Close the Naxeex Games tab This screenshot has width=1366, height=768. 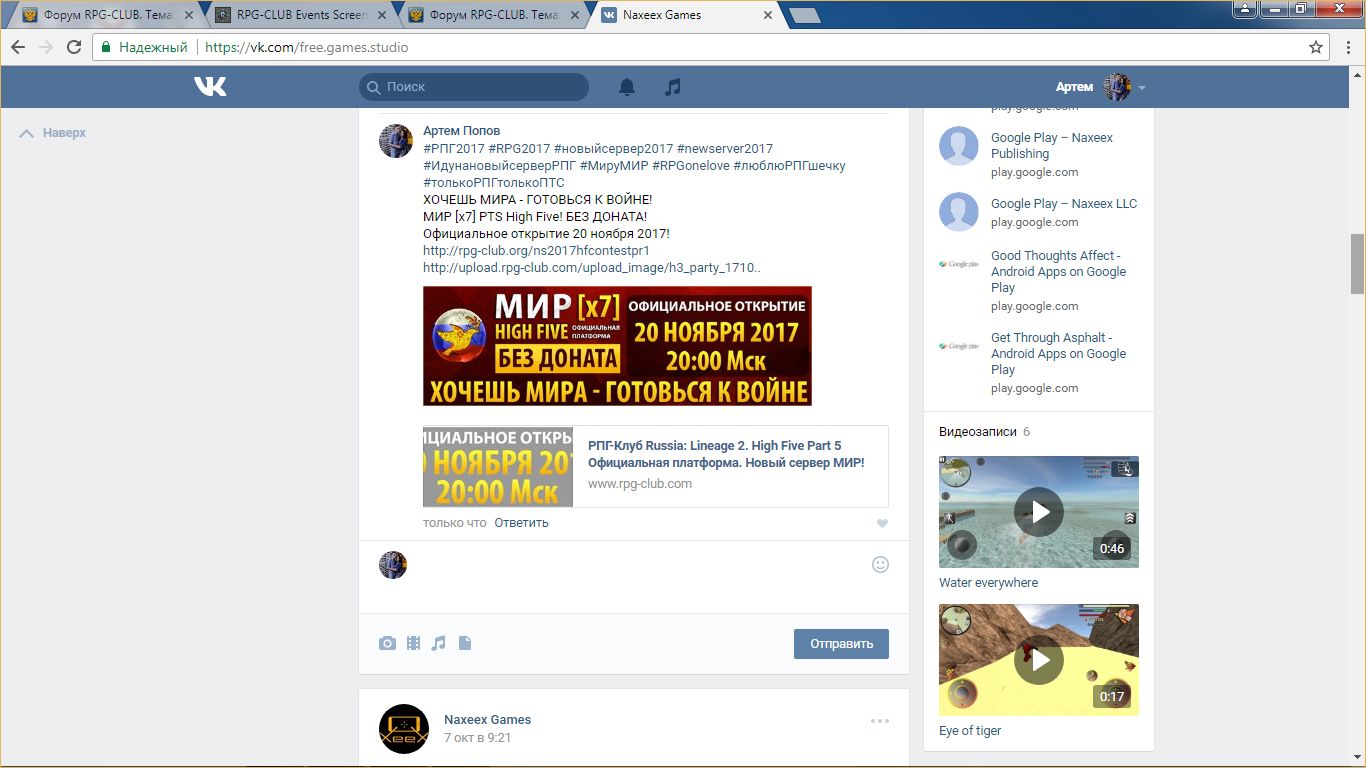pyautogui.click(x=768, y=15)
